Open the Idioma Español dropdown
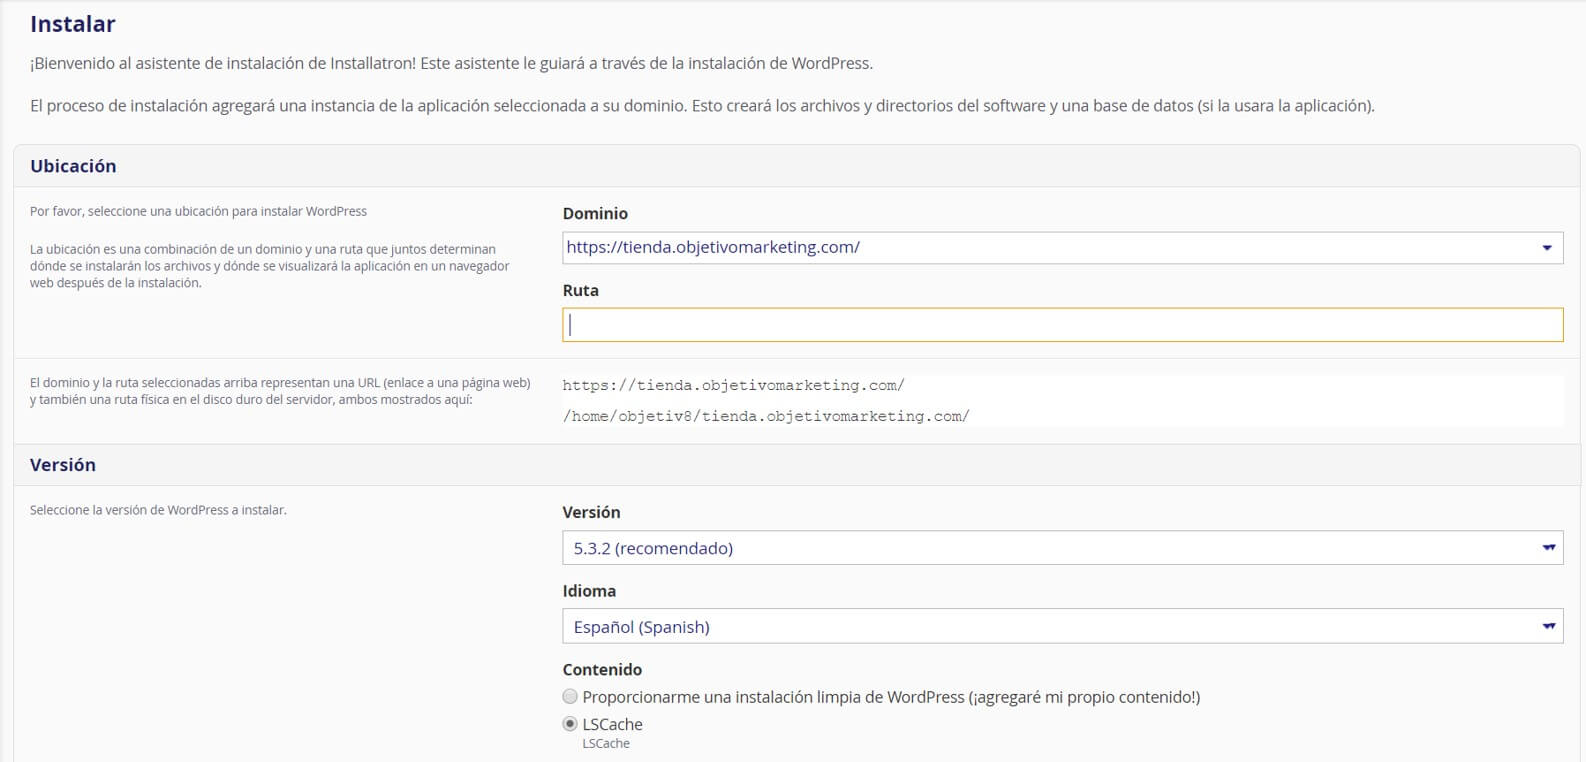 pyautogui.click(x=1062, y=627)
